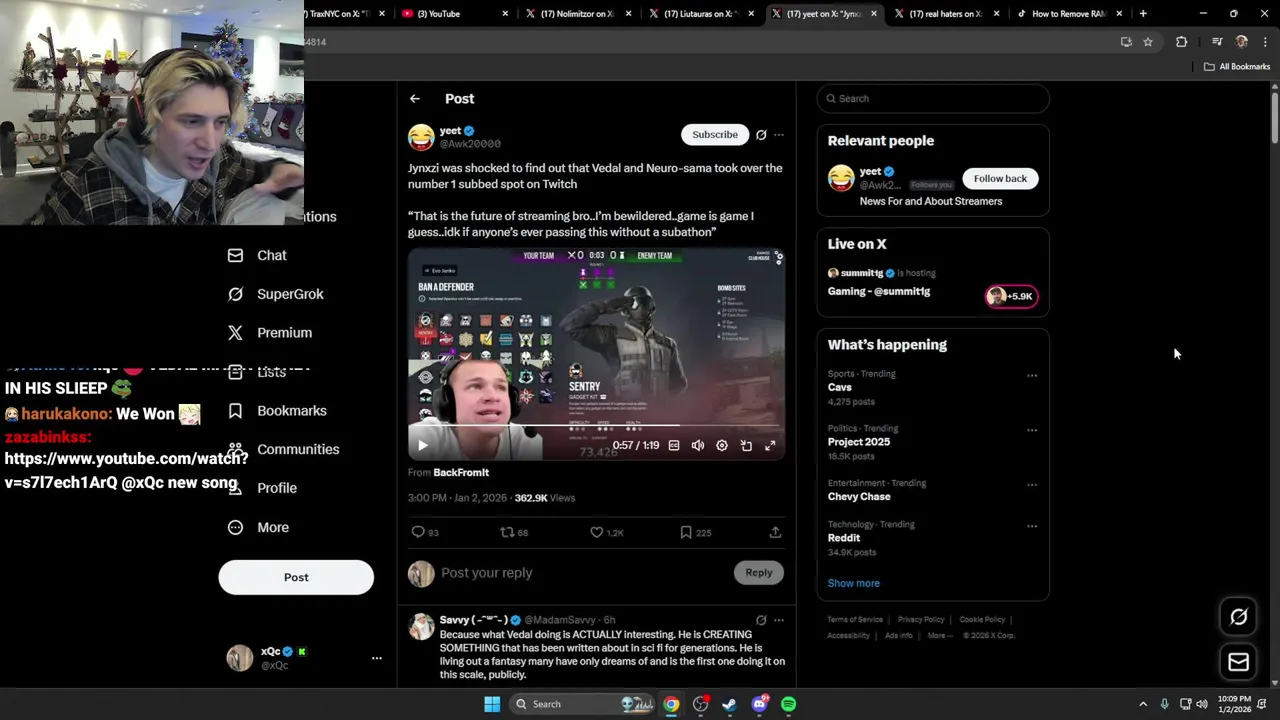Go back using the Post arrow
Image resolution: width=1280 pixels, height=720 pixels.
click(x=414, y=99)
